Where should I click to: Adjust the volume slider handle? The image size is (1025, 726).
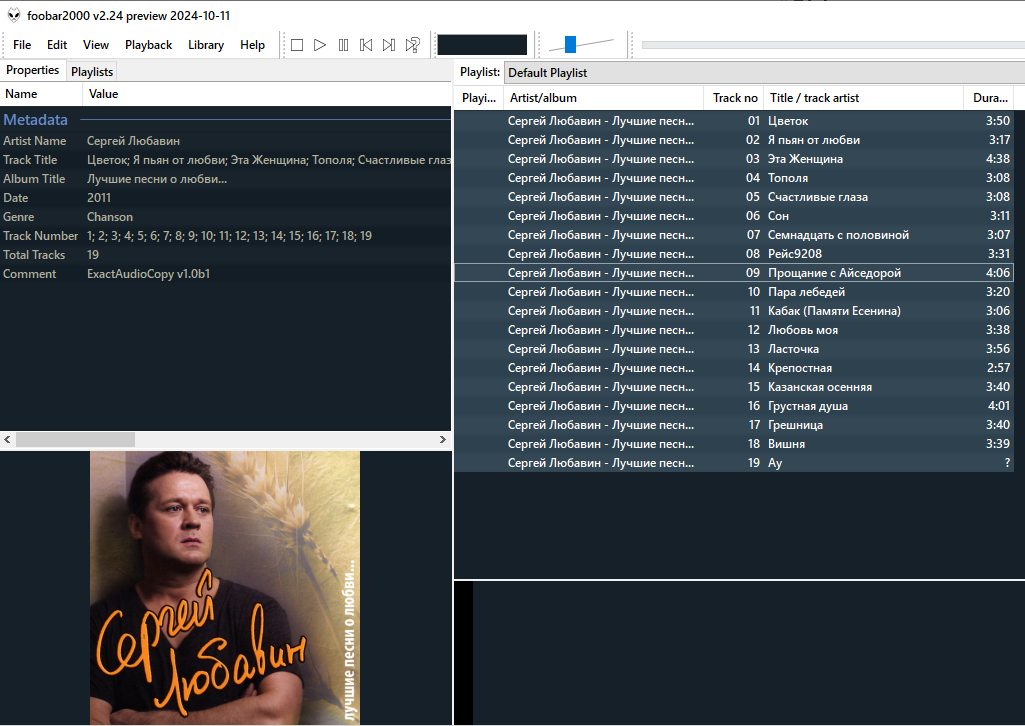click(x=570, y=44)
